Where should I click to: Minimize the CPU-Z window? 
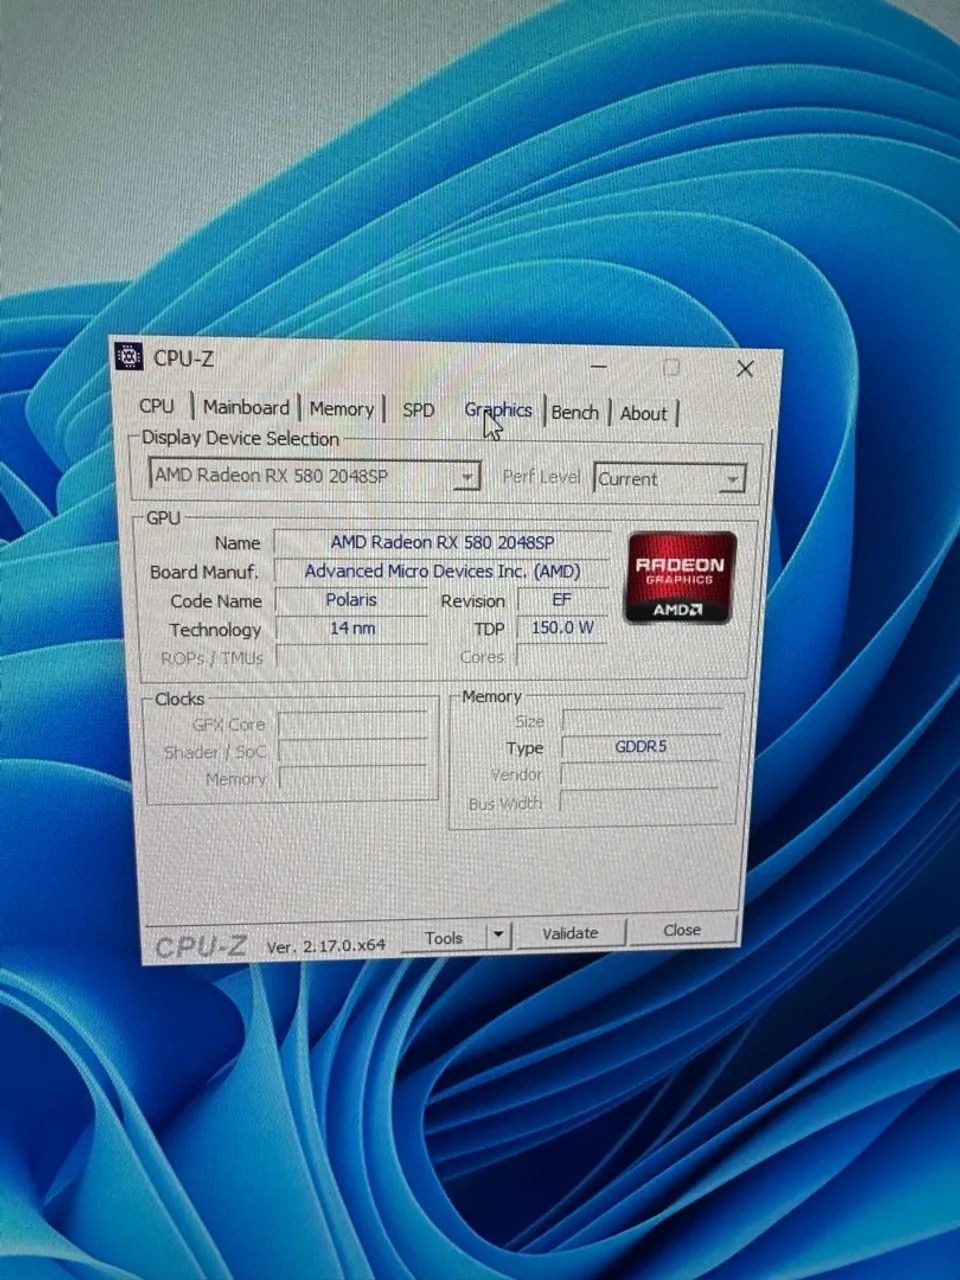pyautogui.click(x=599, y=367)
